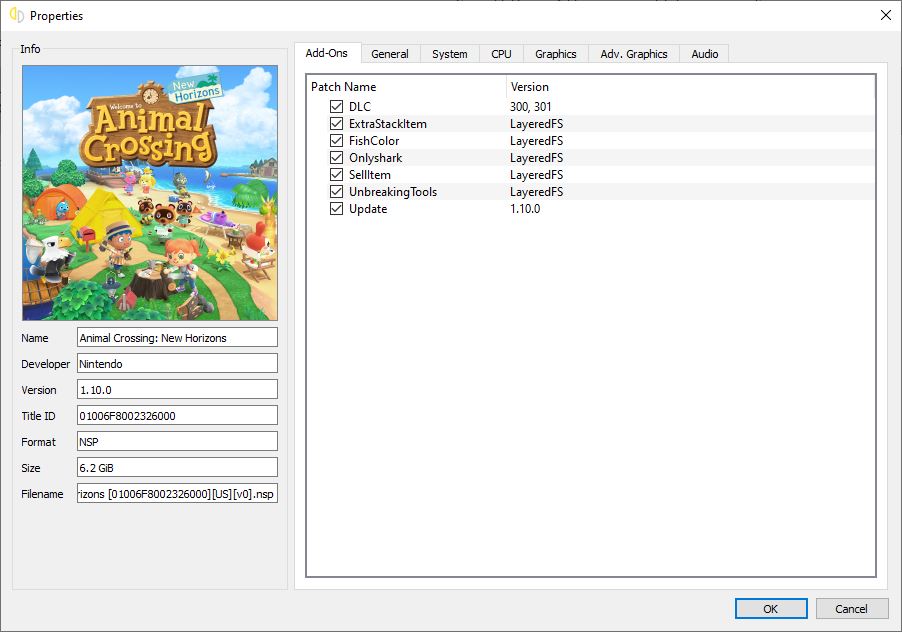Switch to the Audio tab
The width and height of the screenshot is (902, 632).
click(x=704, y=54)
